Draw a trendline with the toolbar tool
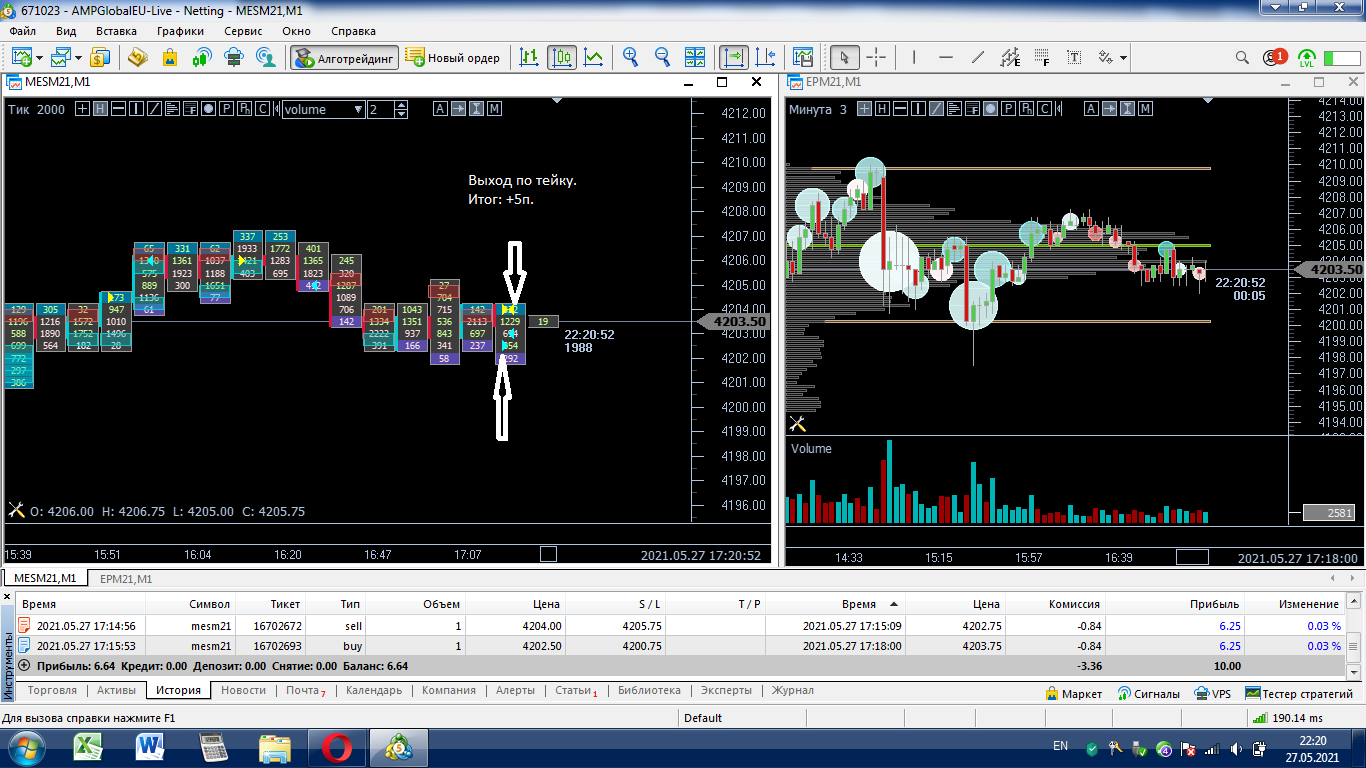Screen dimensions: 1366x768 [978, 58]
